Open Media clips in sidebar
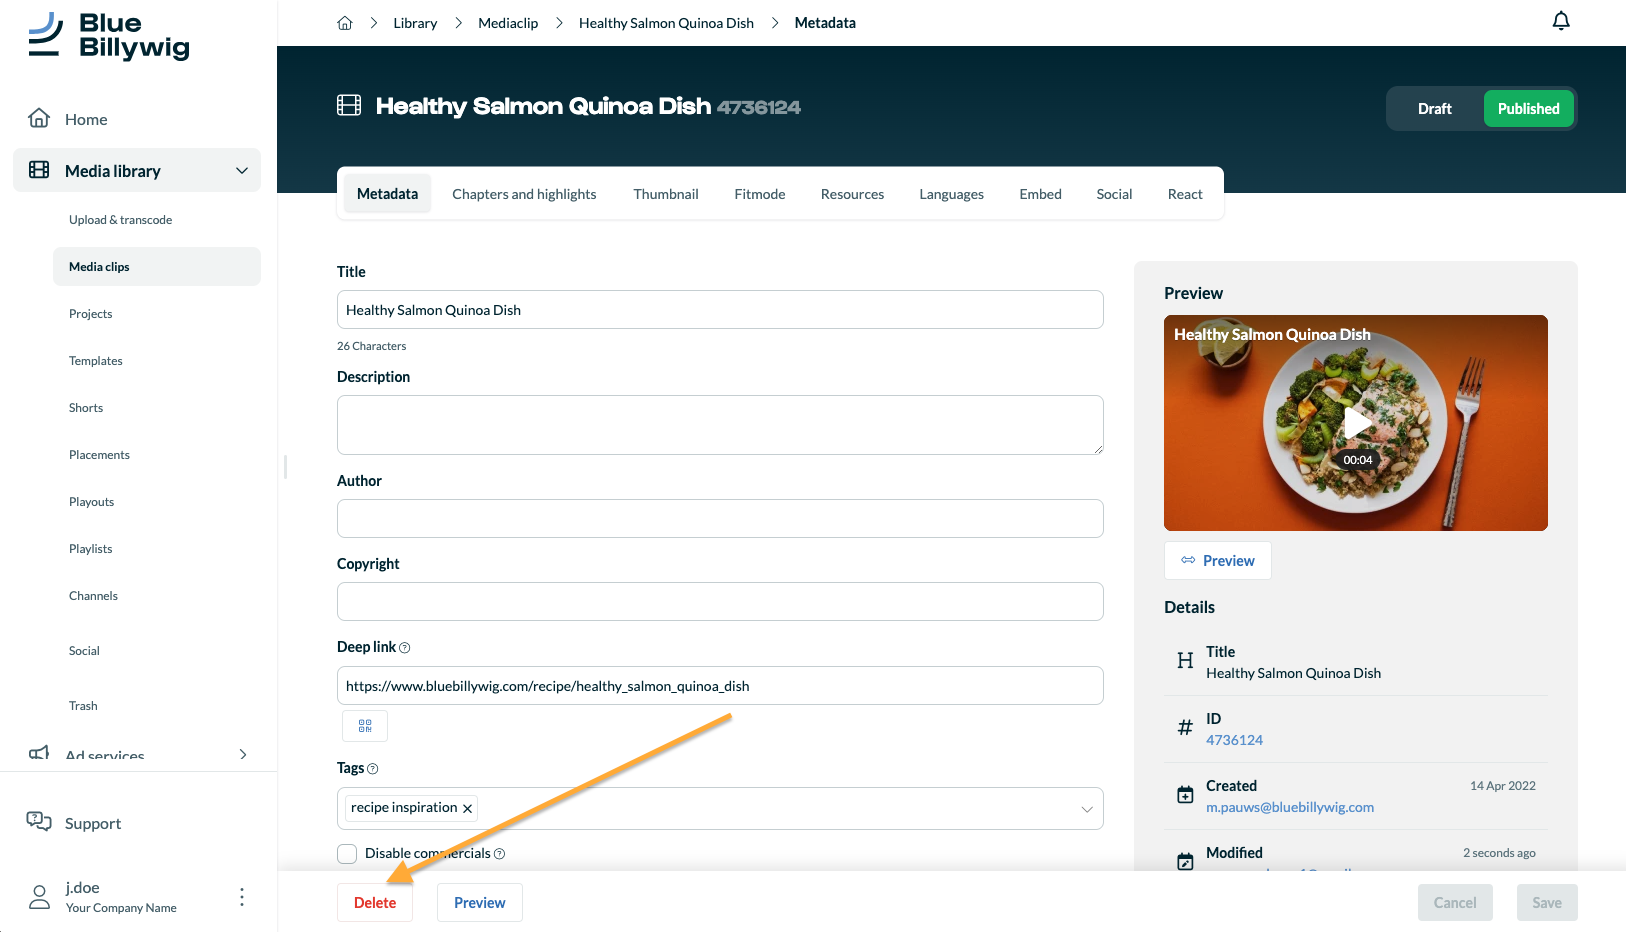1626x932 pixels. (157, 267)
